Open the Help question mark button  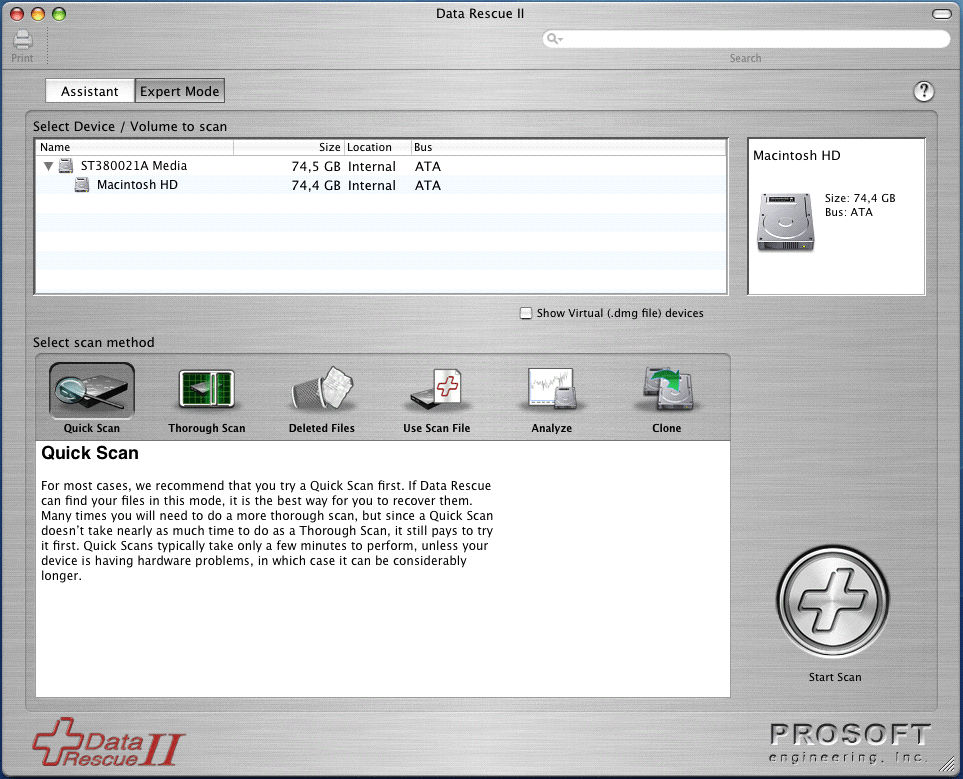pyautogui.click(x=923, y=91)
